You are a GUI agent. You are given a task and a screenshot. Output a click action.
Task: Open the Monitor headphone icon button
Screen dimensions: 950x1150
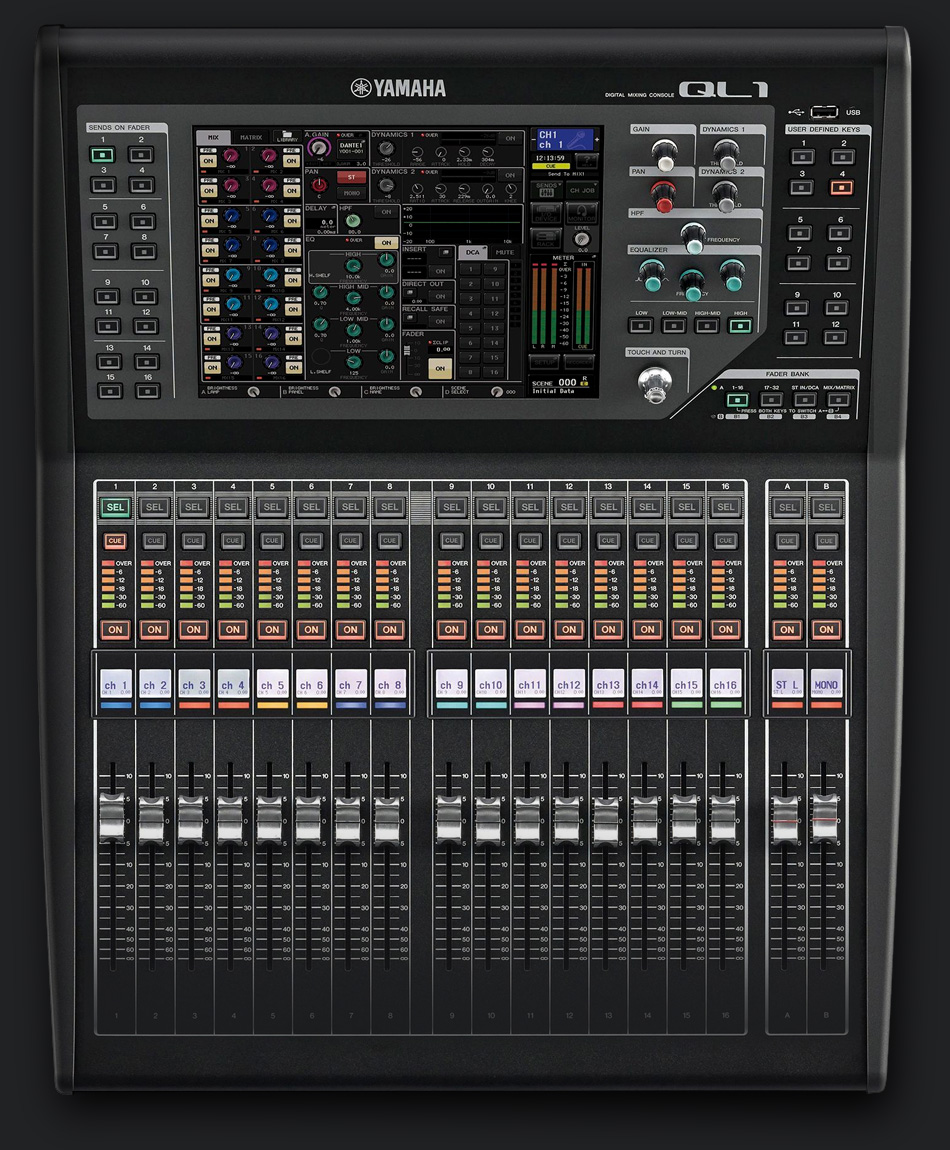click(579, 212)
